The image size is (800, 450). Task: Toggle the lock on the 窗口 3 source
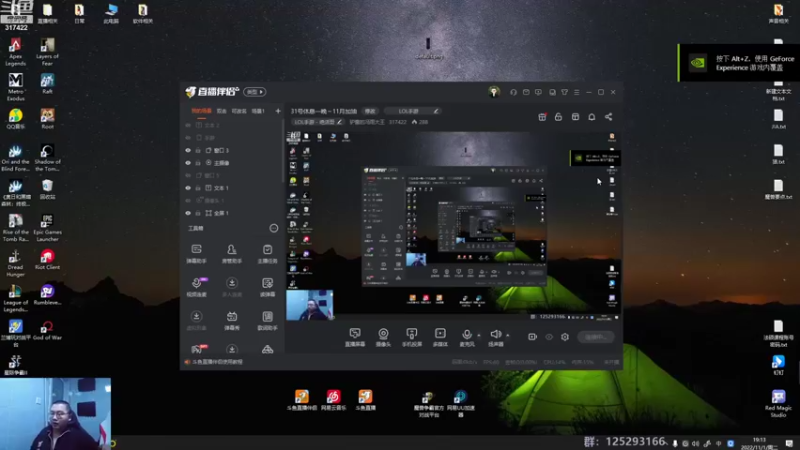click(x=198, y=151)
